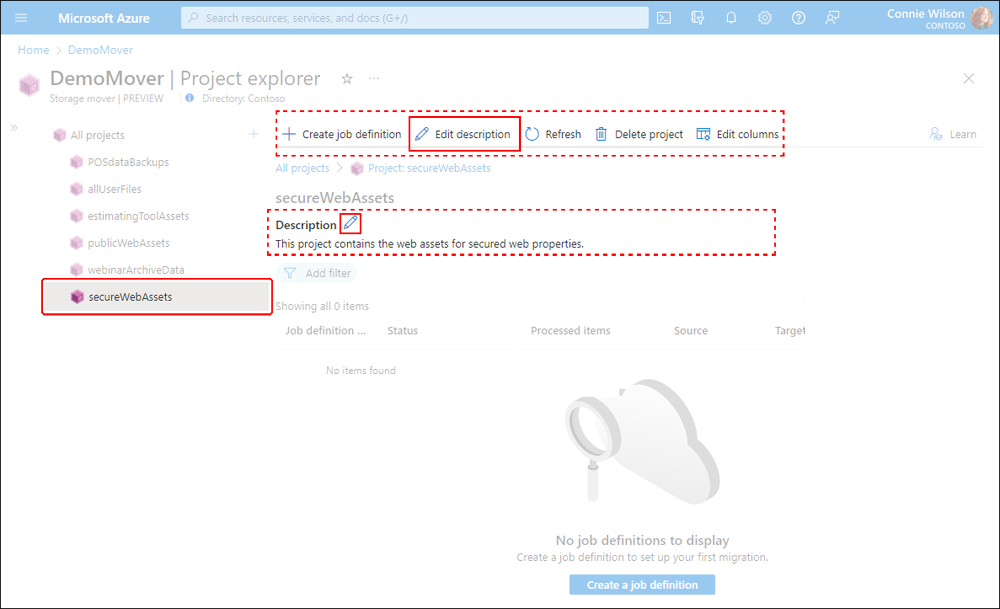Open Edit columns

(x=737, y=134)
